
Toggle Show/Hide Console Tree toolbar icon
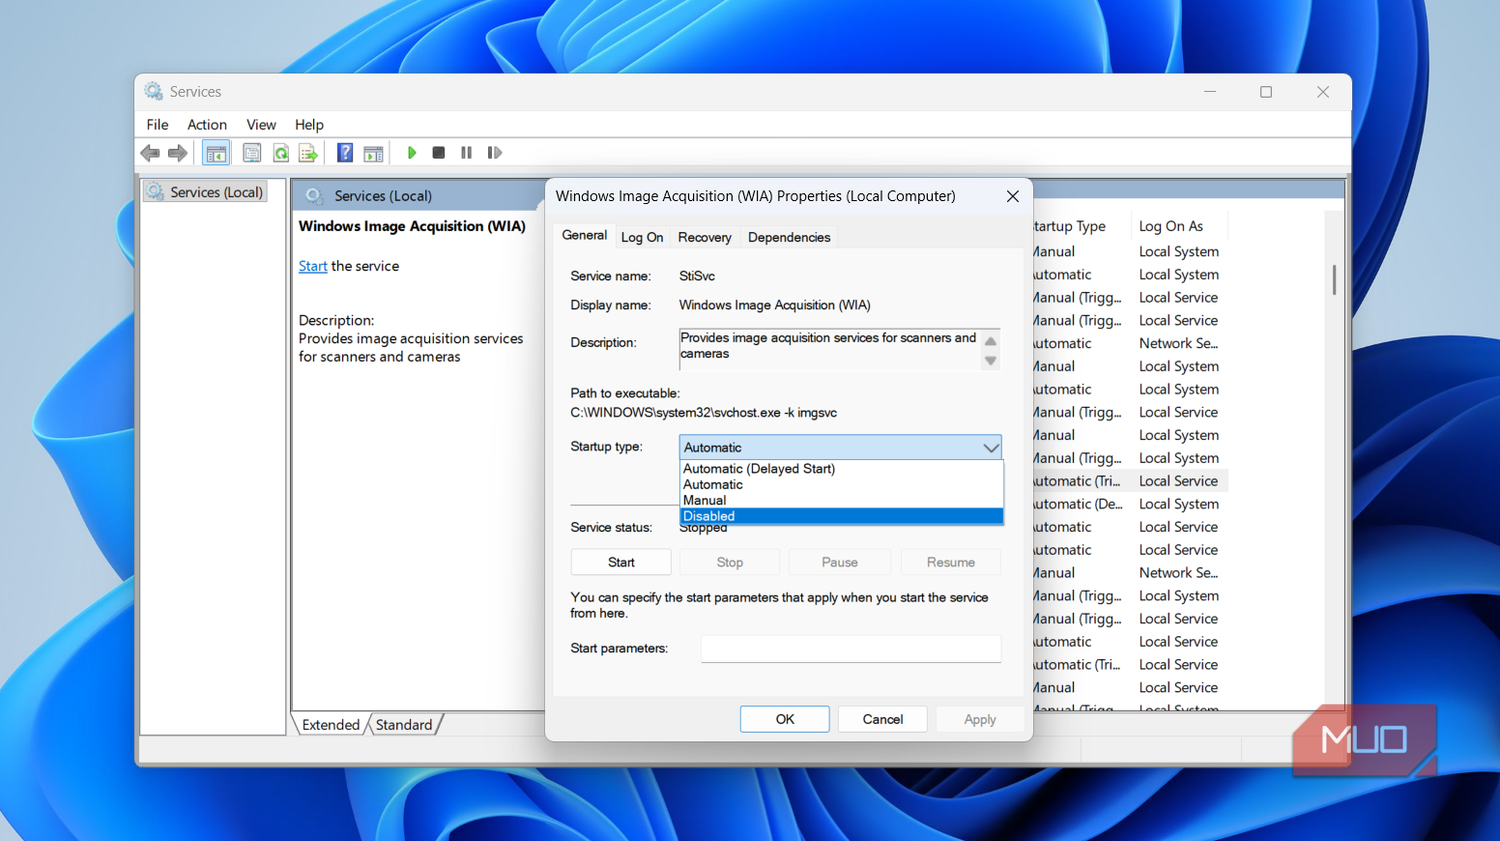[216, 153]
